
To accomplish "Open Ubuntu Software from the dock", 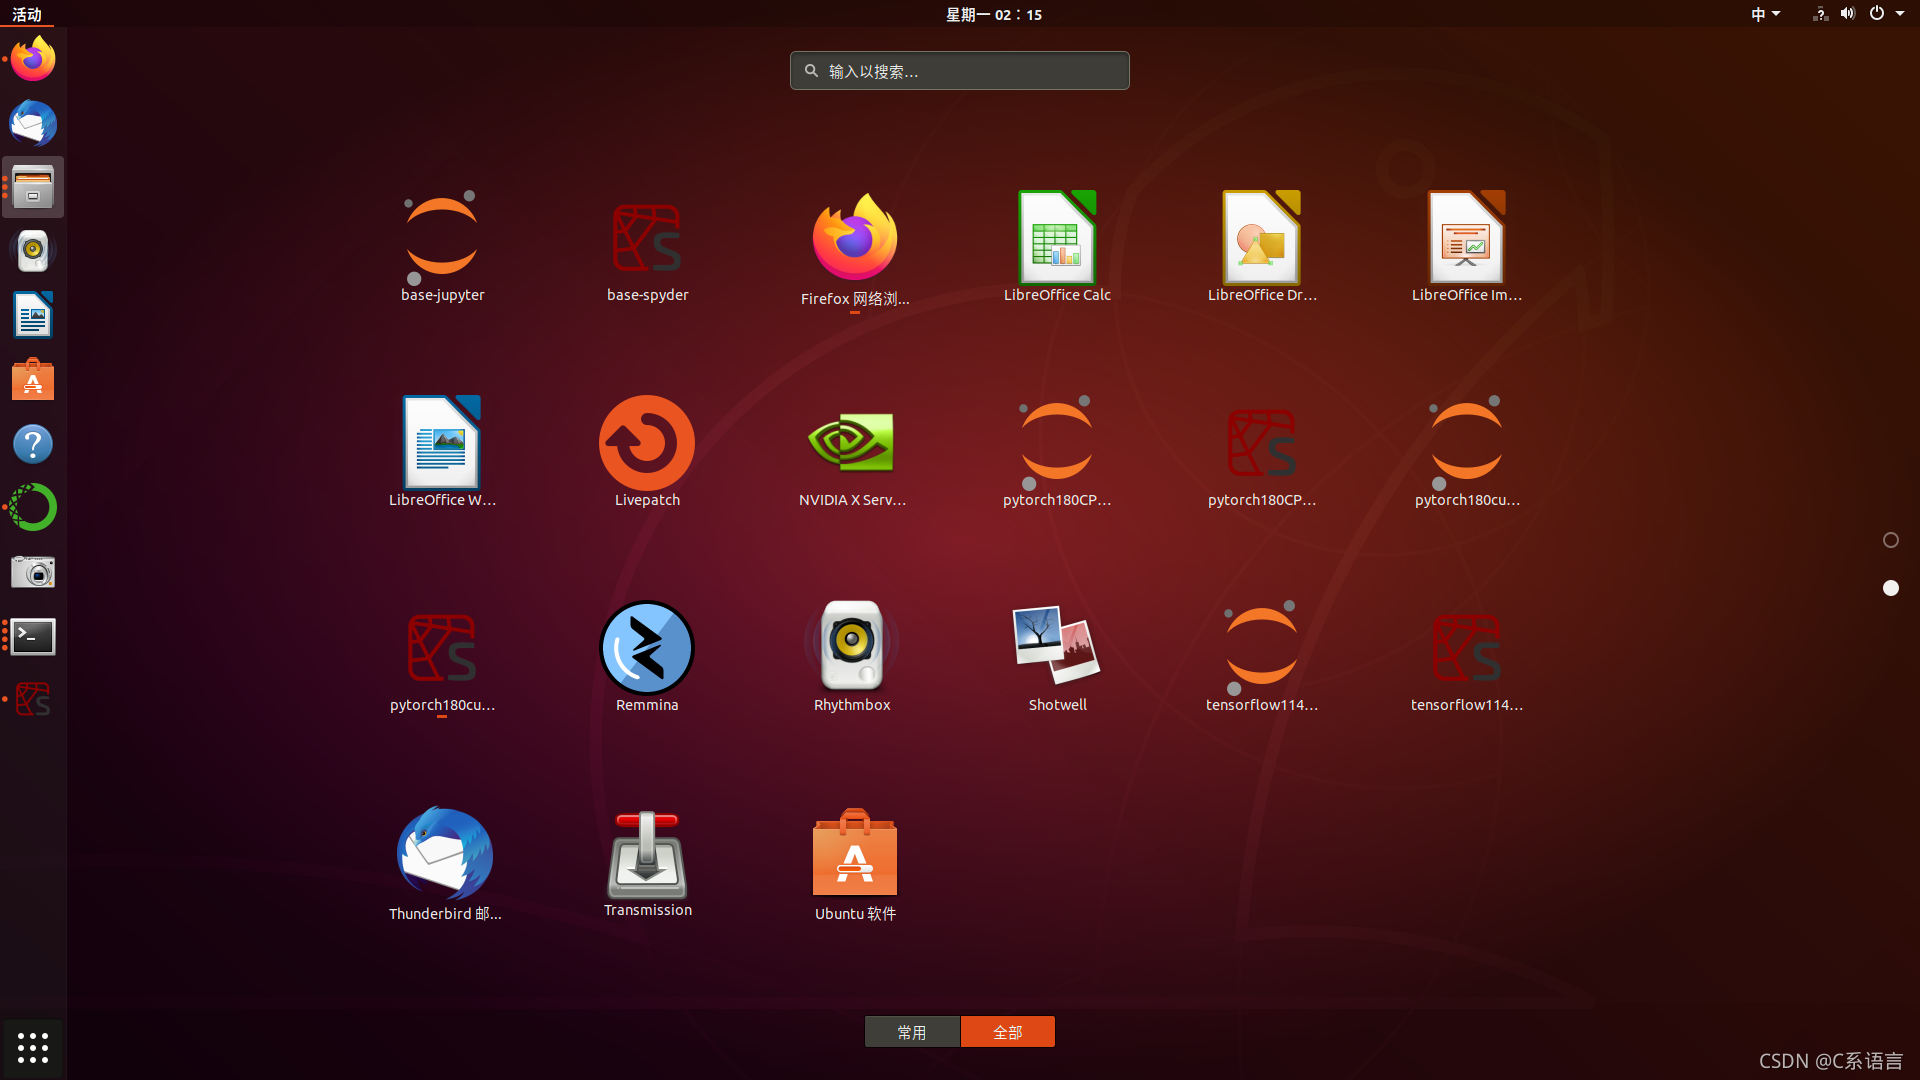I will pyautogui.click(x=33, y=380).
